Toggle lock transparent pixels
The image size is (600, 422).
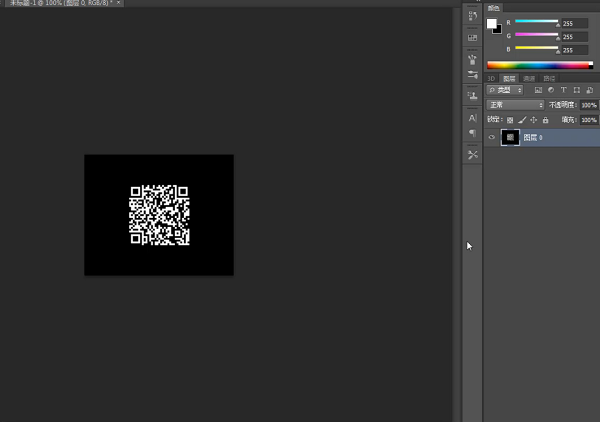tap(510, 120)
